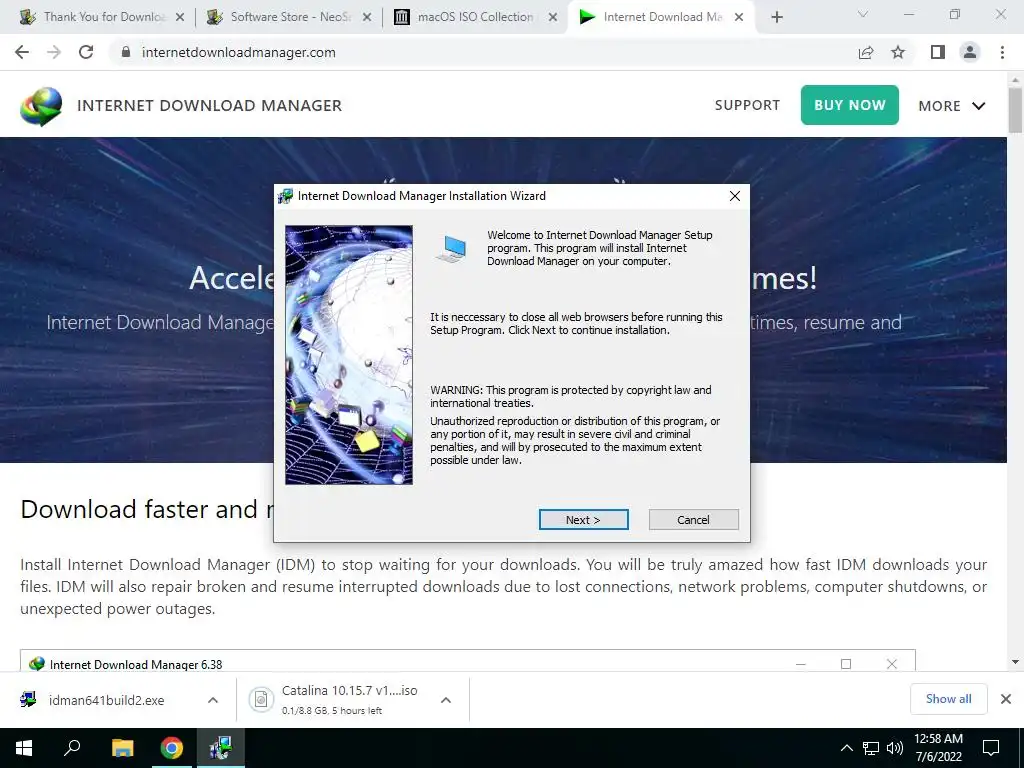This screenshot has height=768, width=1024.
Task: Close the downloads bar
Action: pos(1006,699)
